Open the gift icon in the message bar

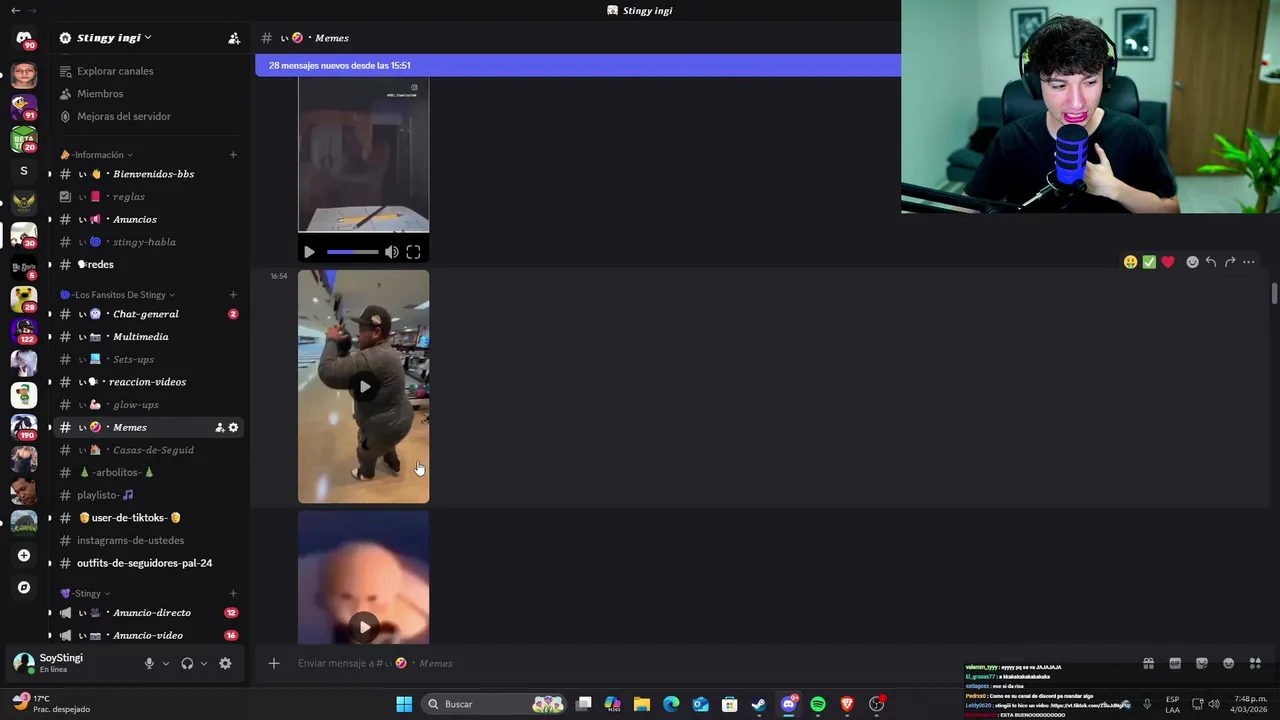coord(1148,663)
